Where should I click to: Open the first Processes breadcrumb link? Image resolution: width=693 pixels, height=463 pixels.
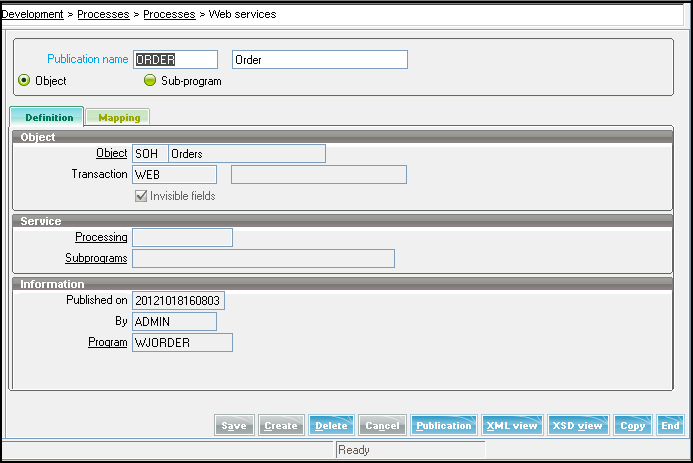pos(103,14)
